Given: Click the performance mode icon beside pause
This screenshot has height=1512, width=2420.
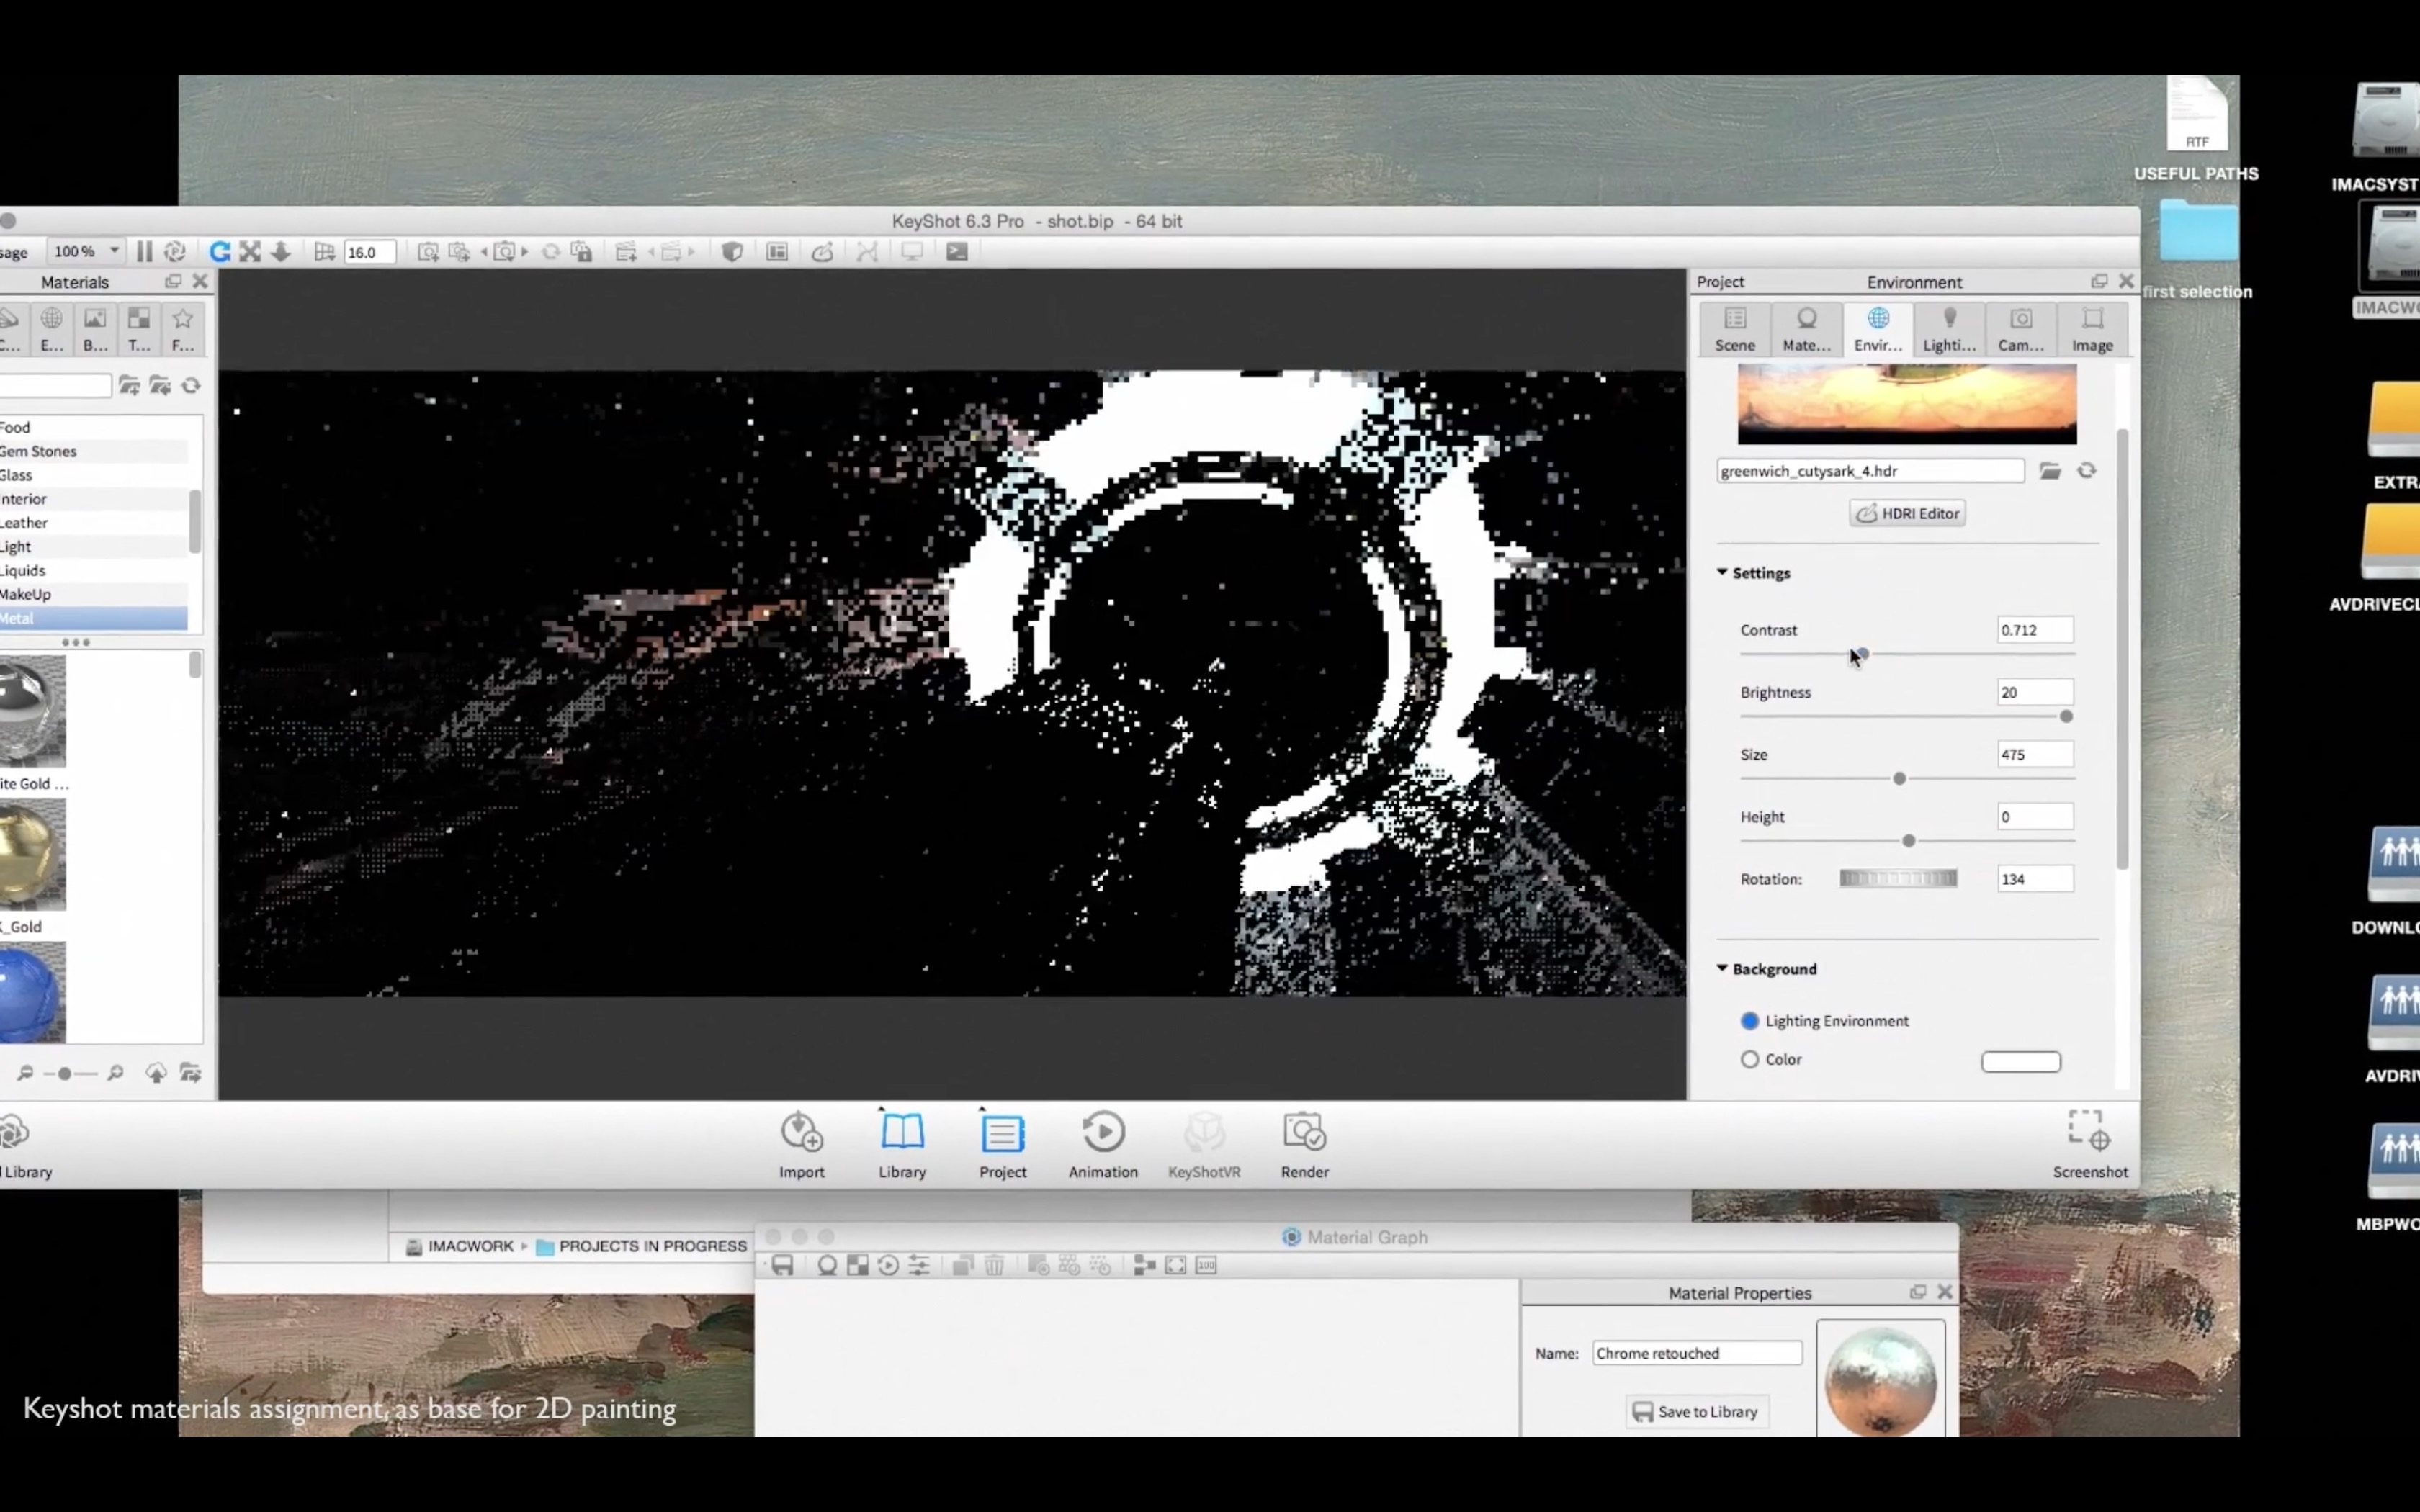Looking at the screenshot, I should coord(175,252).
